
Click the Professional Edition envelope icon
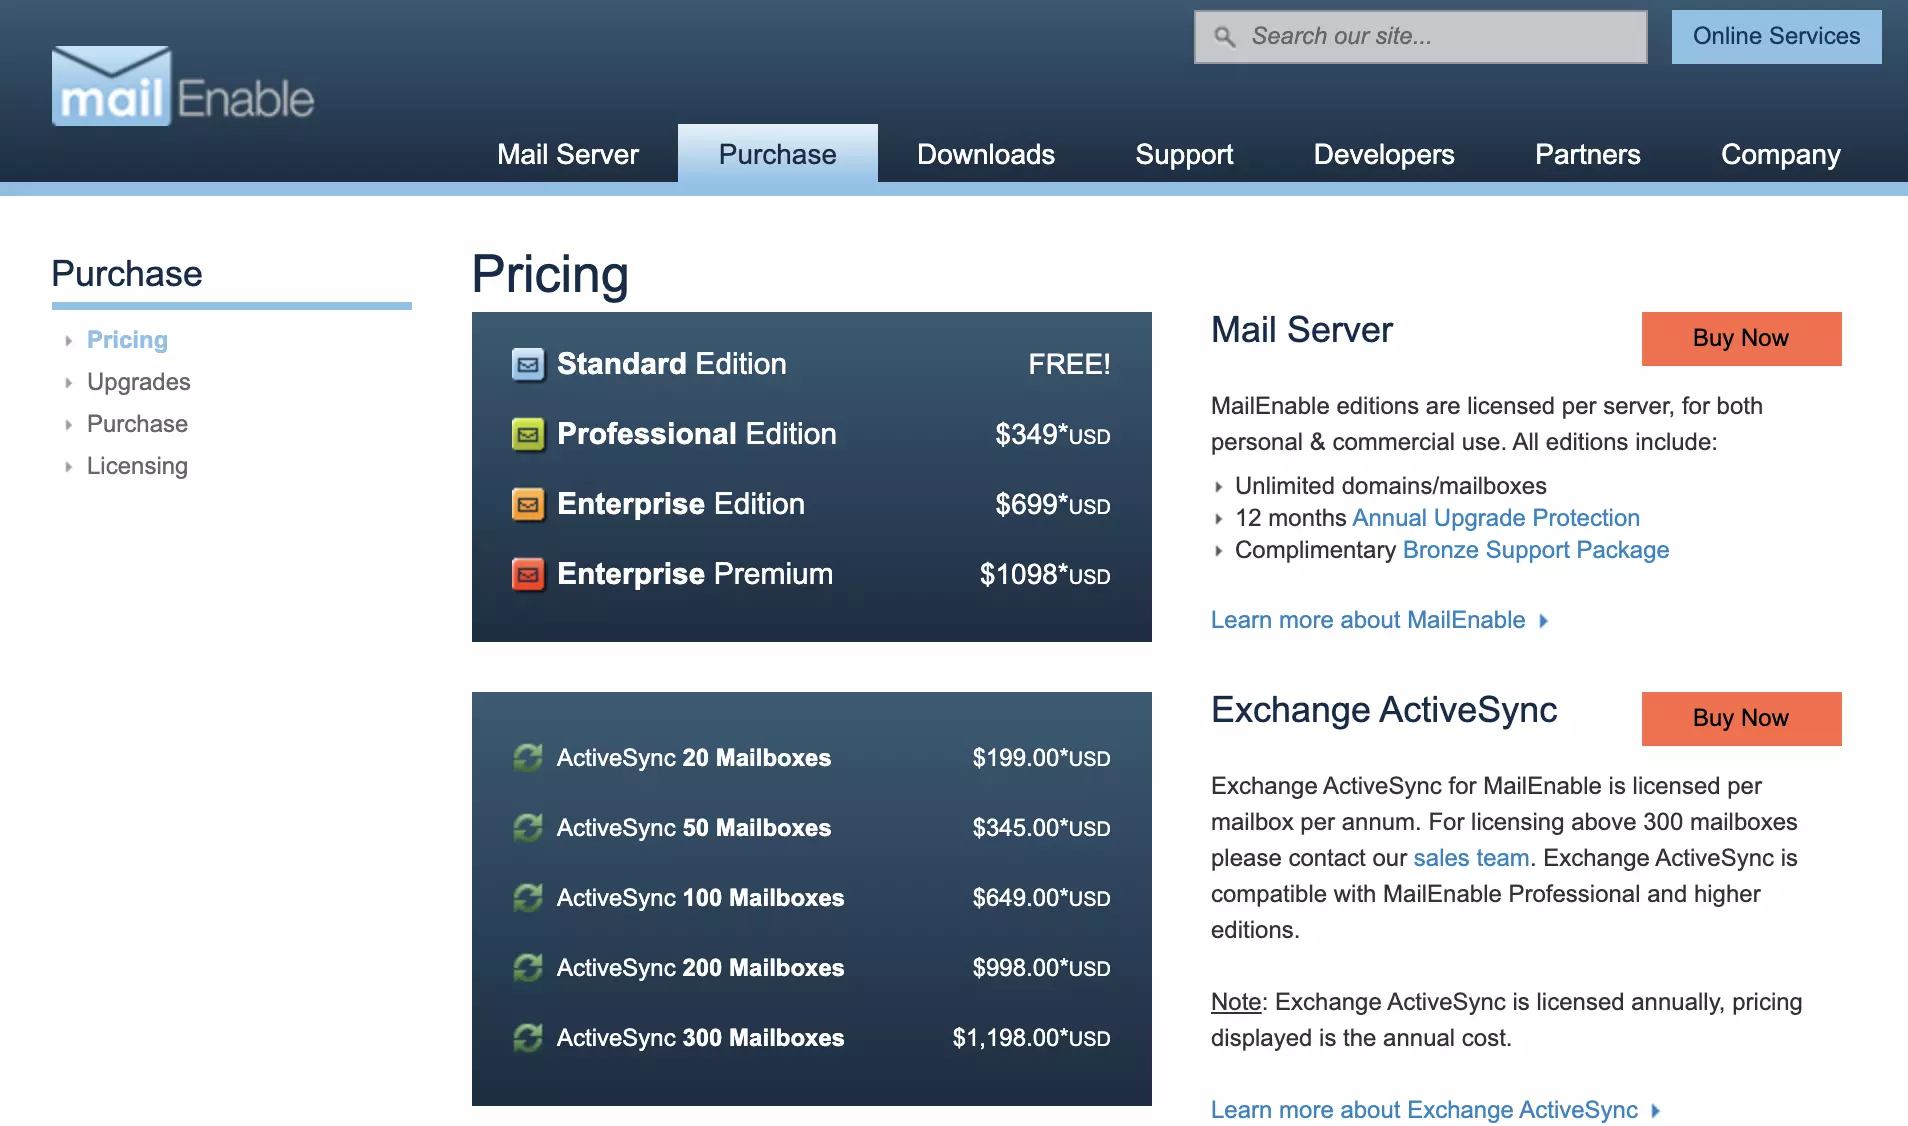(530, 434)
